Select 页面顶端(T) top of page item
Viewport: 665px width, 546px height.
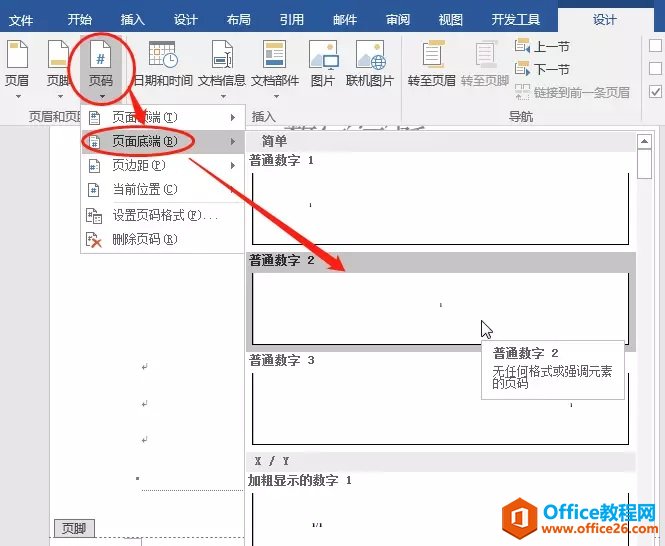pos(163,117)
